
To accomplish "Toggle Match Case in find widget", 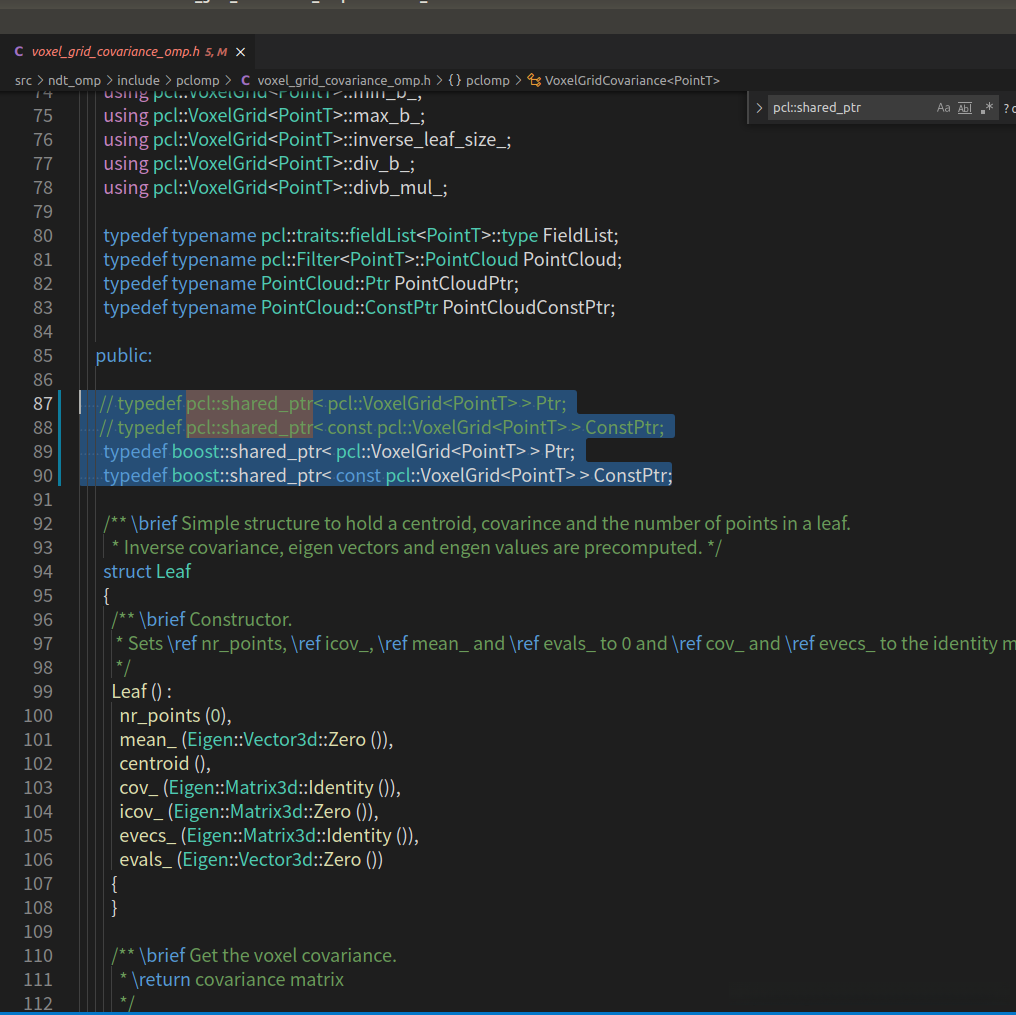I will point(943,108).
